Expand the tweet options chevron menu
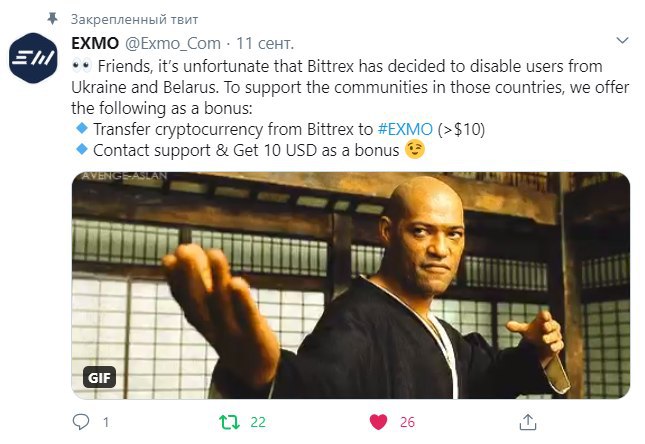This screenshot has height=444, width=645. (x=622, y=40)
